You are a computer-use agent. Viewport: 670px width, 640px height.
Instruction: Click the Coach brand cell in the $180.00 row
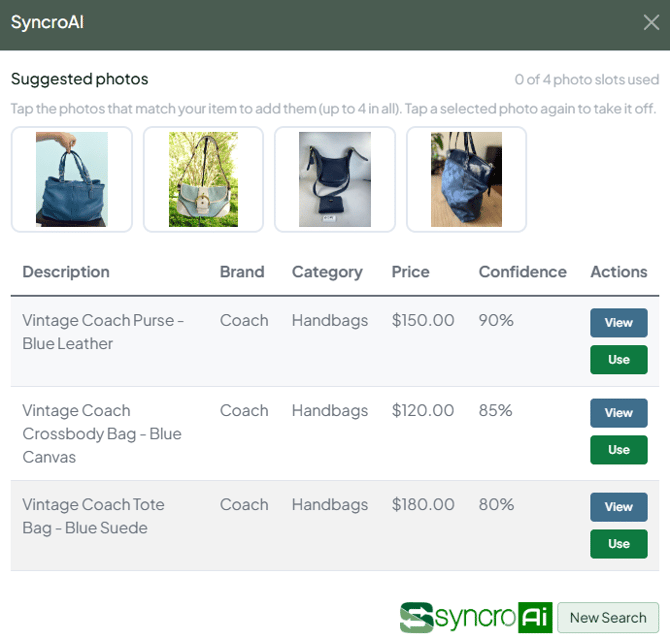pos(244,505)
